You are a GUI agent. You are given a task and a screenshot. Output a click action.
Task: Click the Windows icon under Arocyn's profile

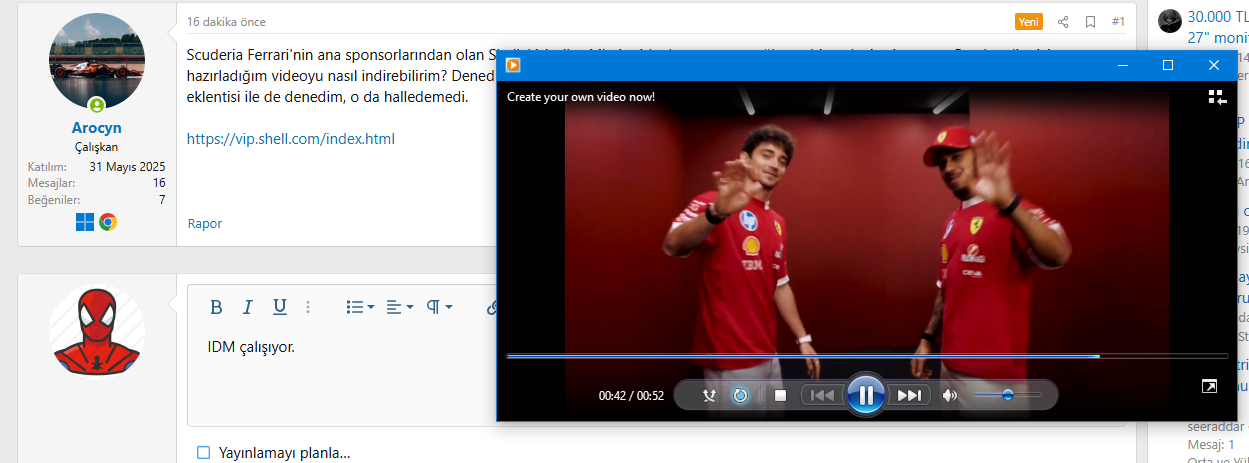[86, 221]
